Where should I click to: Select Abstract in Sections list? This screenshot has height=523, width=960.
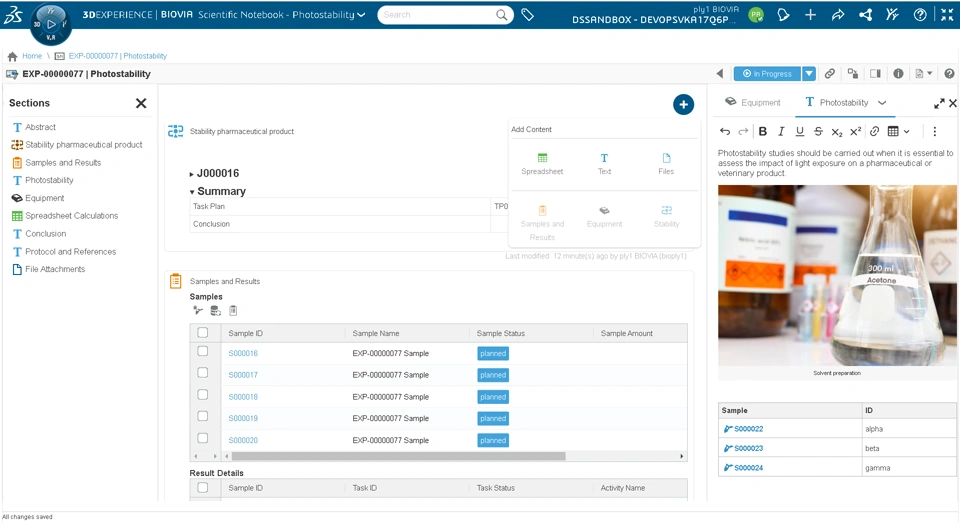click(x=40, y=127)
